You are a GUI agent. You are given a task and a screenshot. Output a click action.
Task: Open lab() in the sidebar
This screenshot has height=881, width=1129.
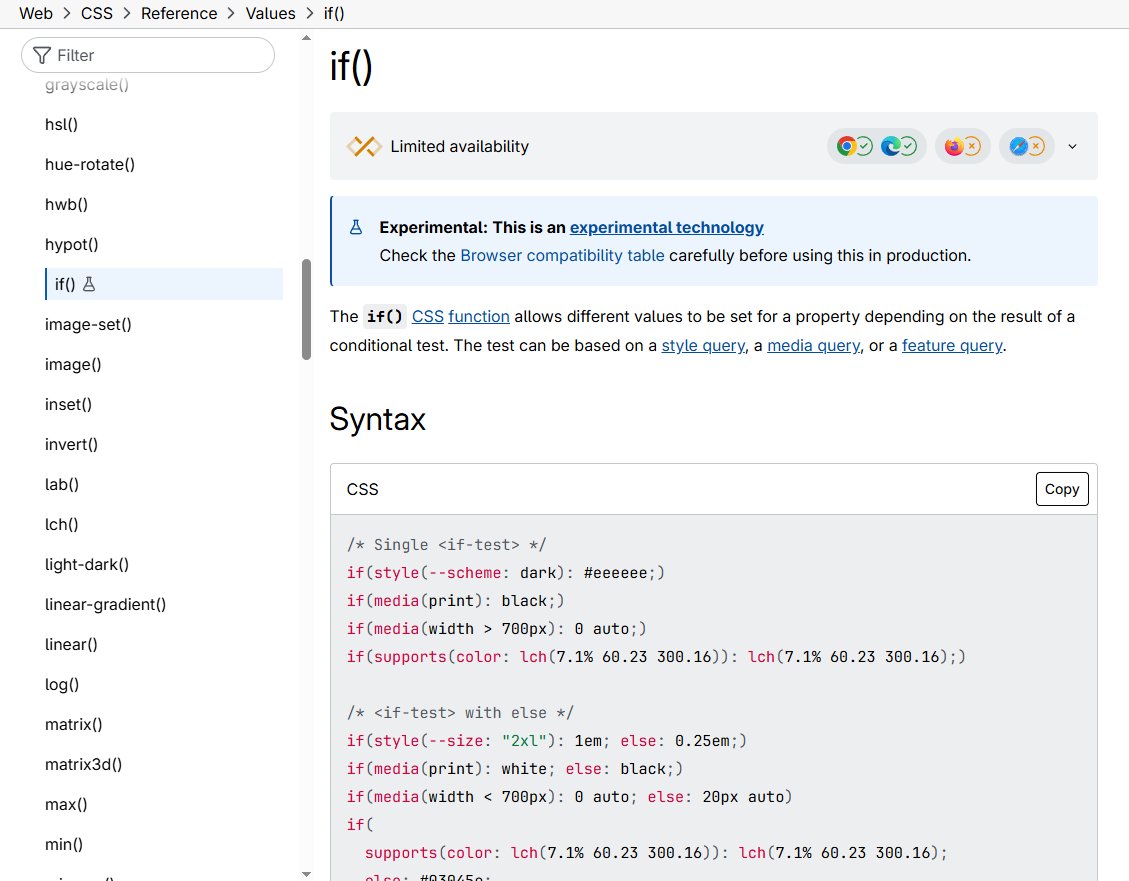[x=62, y=484]
